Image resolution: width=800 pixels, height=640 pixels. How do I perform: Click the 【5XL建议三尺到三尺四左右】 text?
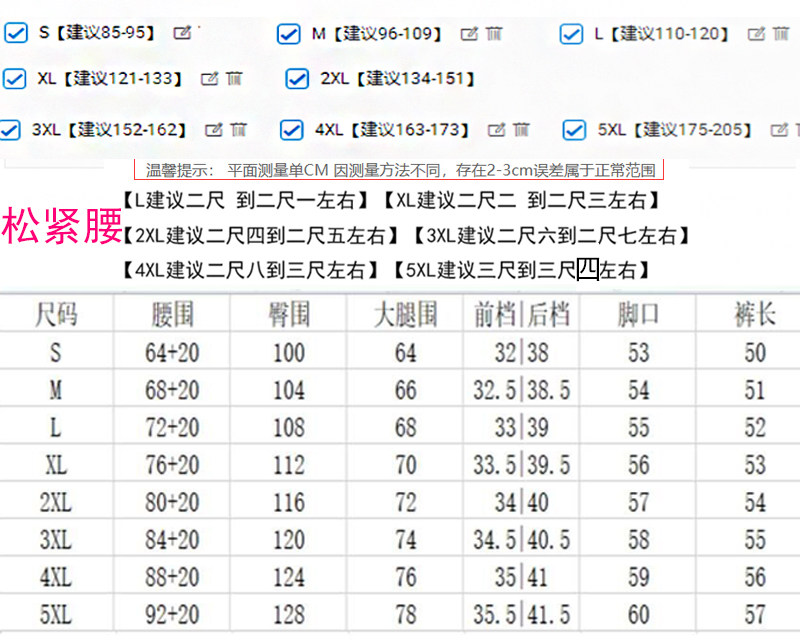521,269
